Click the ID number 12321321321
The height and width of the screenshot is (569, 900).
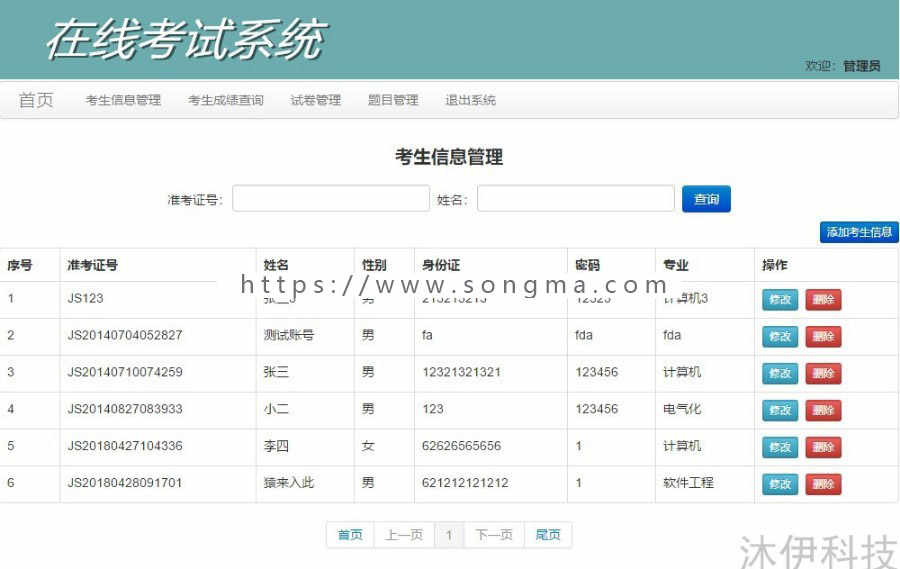[x=461, y=372]
